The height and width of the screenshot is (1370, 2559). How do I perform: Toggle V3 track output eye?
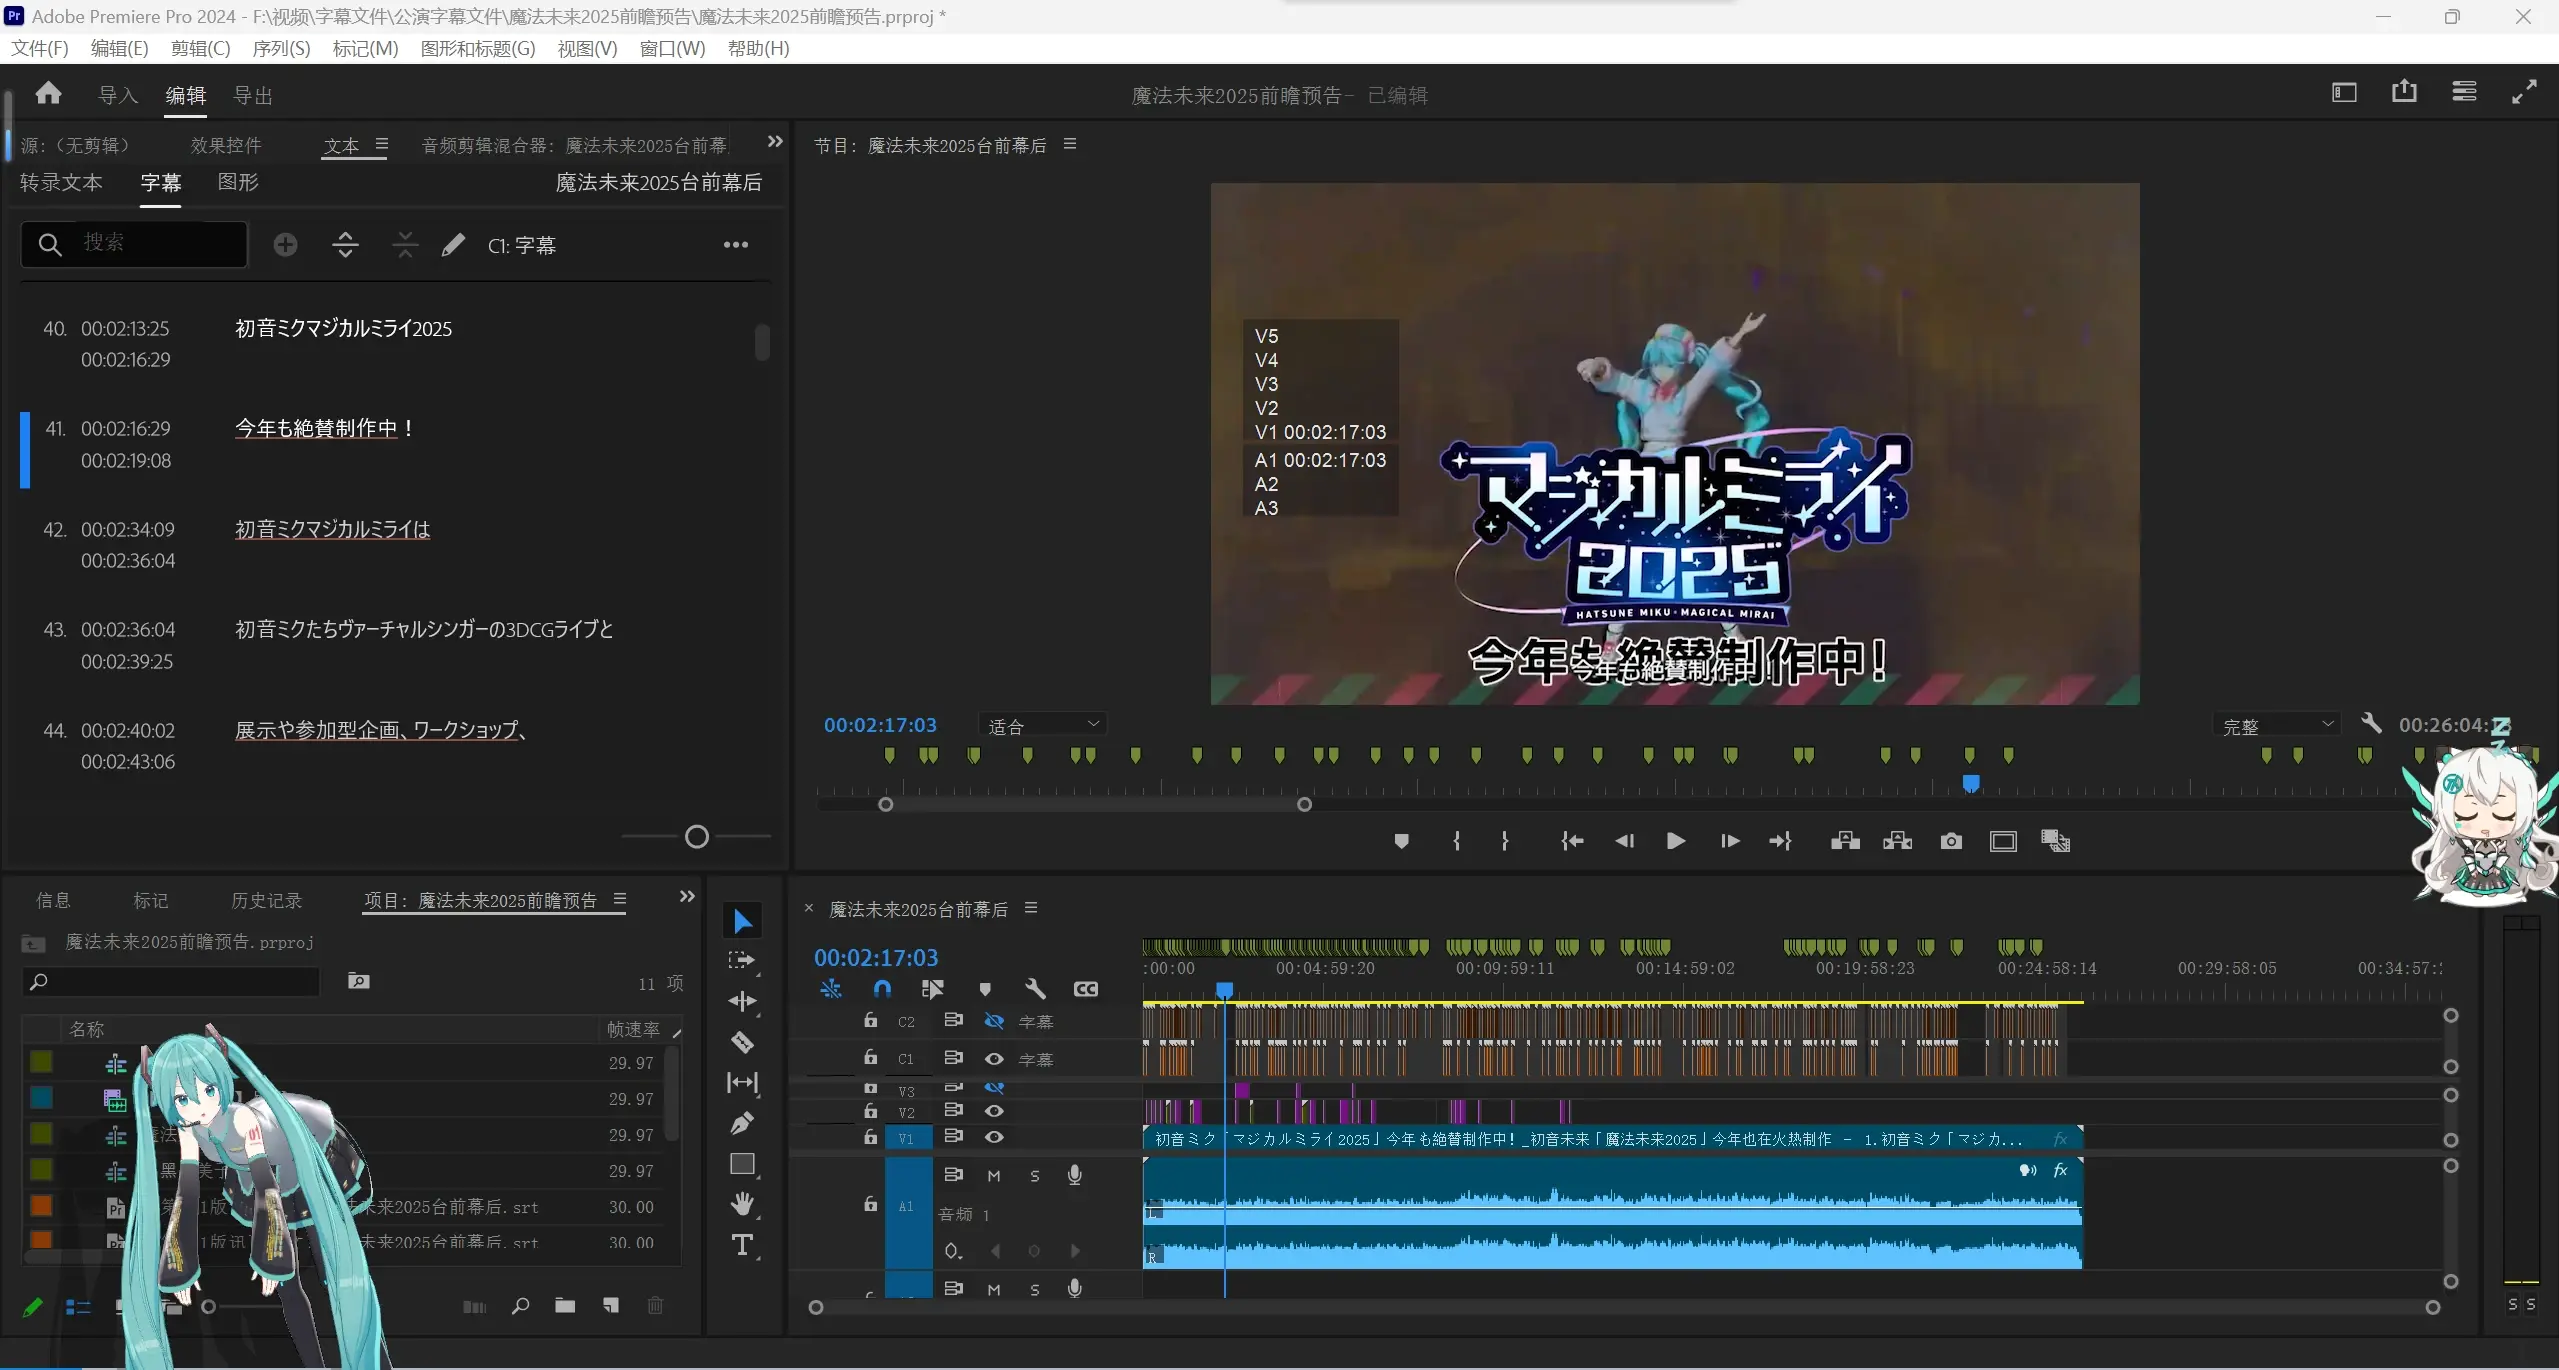tap(994, 1087)
